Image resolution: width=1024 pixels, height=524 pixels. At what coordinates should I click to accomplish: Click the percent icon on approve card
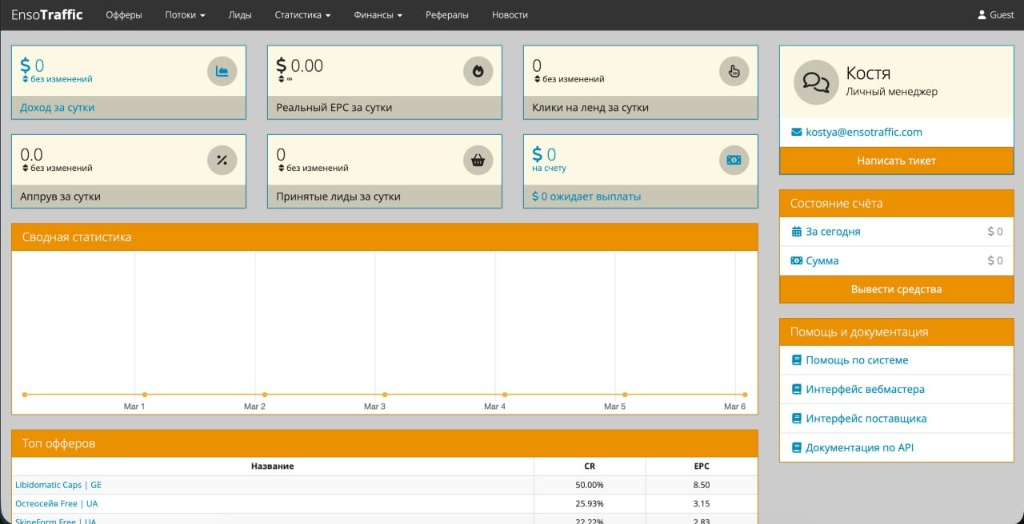tap(222, 159)
